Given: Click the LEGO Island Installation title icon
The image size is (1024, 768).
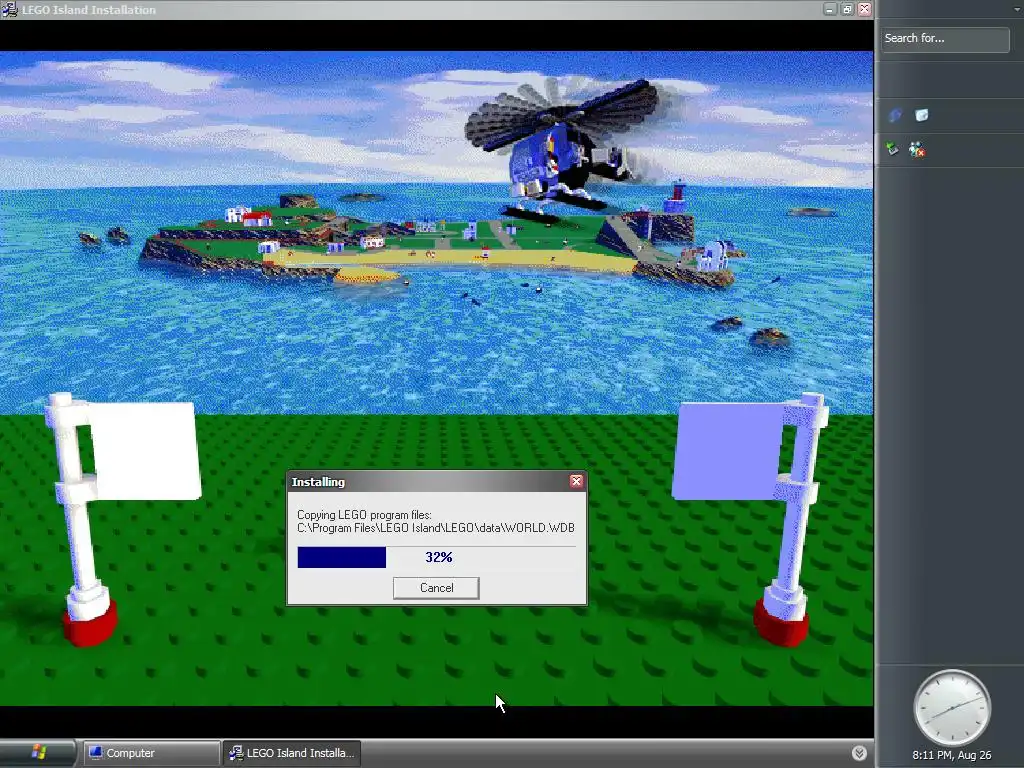Looking at the screenshot, I should pos(9,9).
